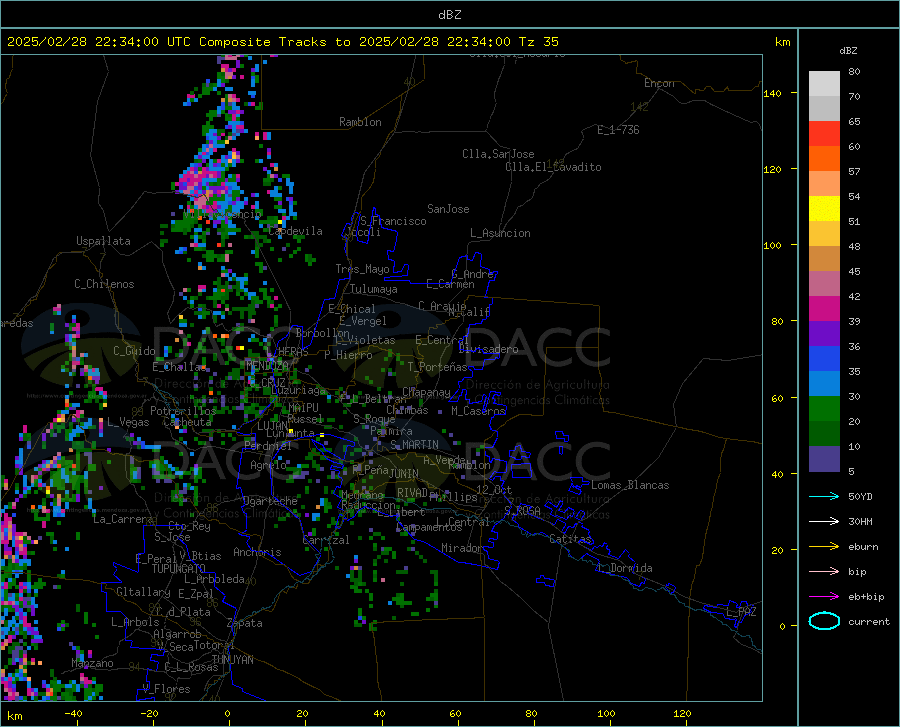Click the yellow 51 dBZ color swatch
Viewport: 900px width, 727px height.
(x=824, y=209)
